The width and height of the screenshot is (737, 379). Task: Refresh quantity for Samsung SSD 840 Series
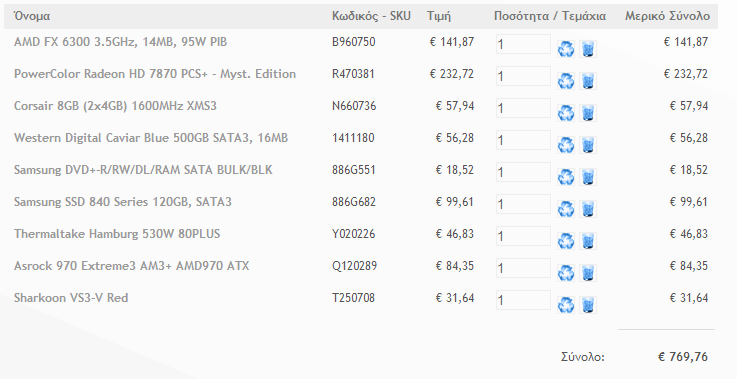[x=566, y=209]
